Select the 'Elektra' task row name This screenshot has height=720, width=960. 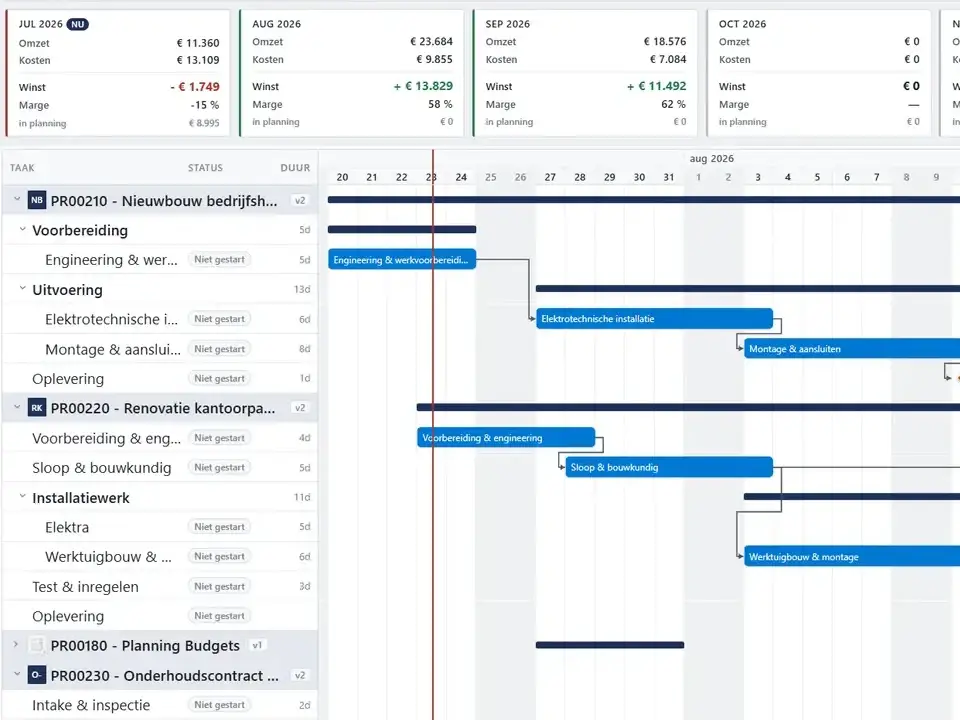(x=67, y=527)
